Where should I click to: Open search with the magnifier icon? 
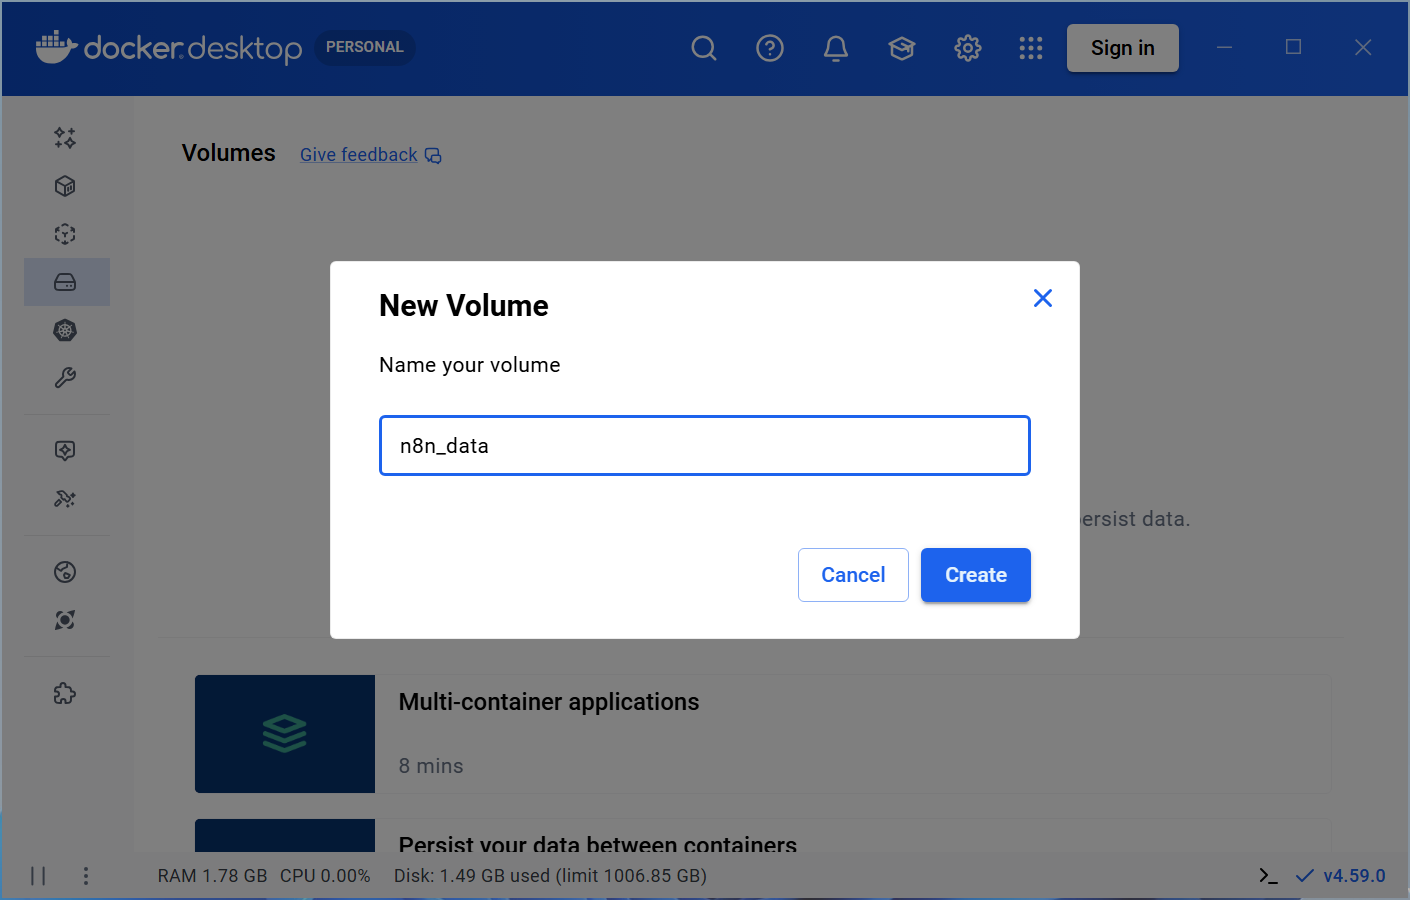point(704,47)
